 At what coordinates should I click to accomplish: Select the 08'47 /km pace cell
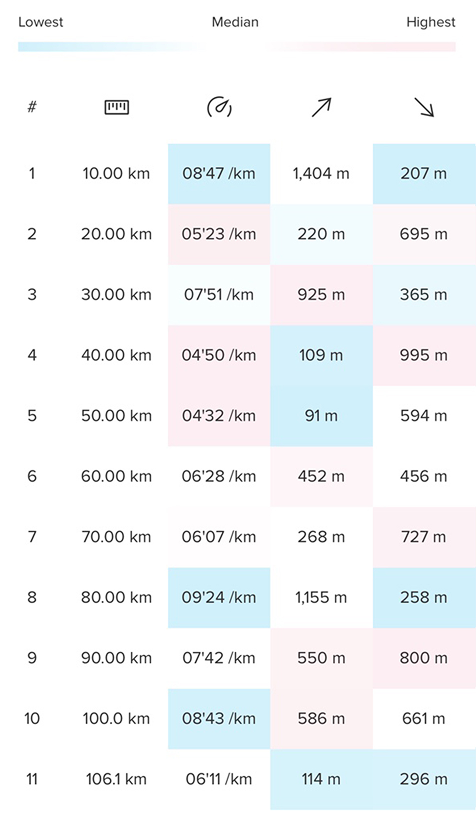pos(219,174)
